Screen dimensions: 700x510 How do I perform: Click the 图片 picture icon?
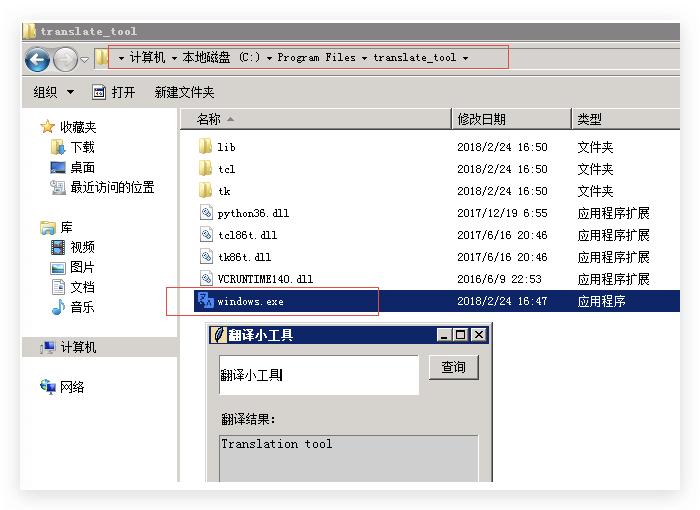point(58,268)
